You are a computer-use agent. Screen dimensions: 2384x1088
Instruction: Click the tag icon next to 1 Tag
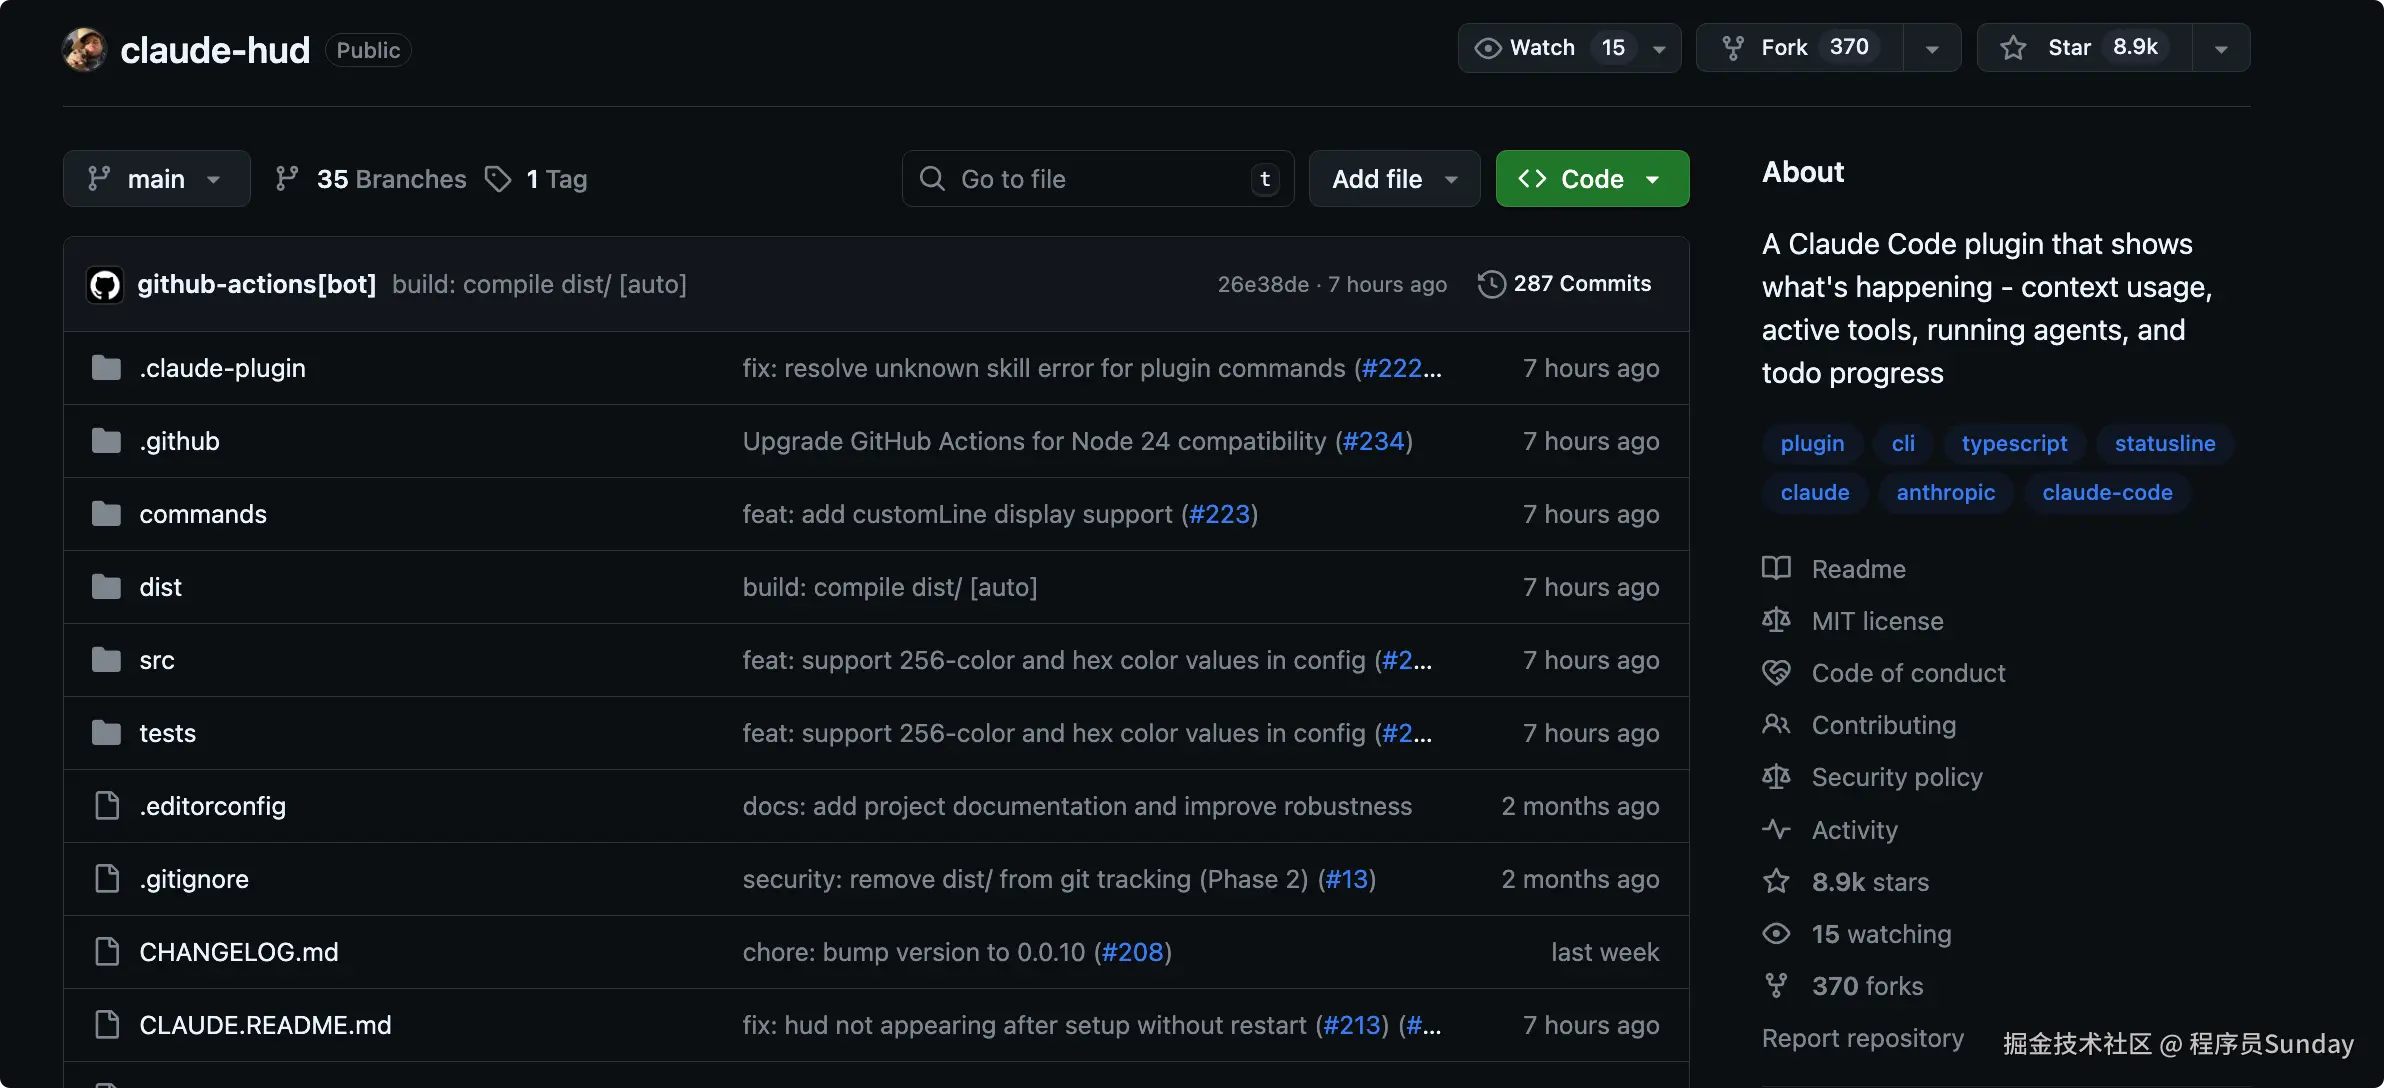point(498,179)
